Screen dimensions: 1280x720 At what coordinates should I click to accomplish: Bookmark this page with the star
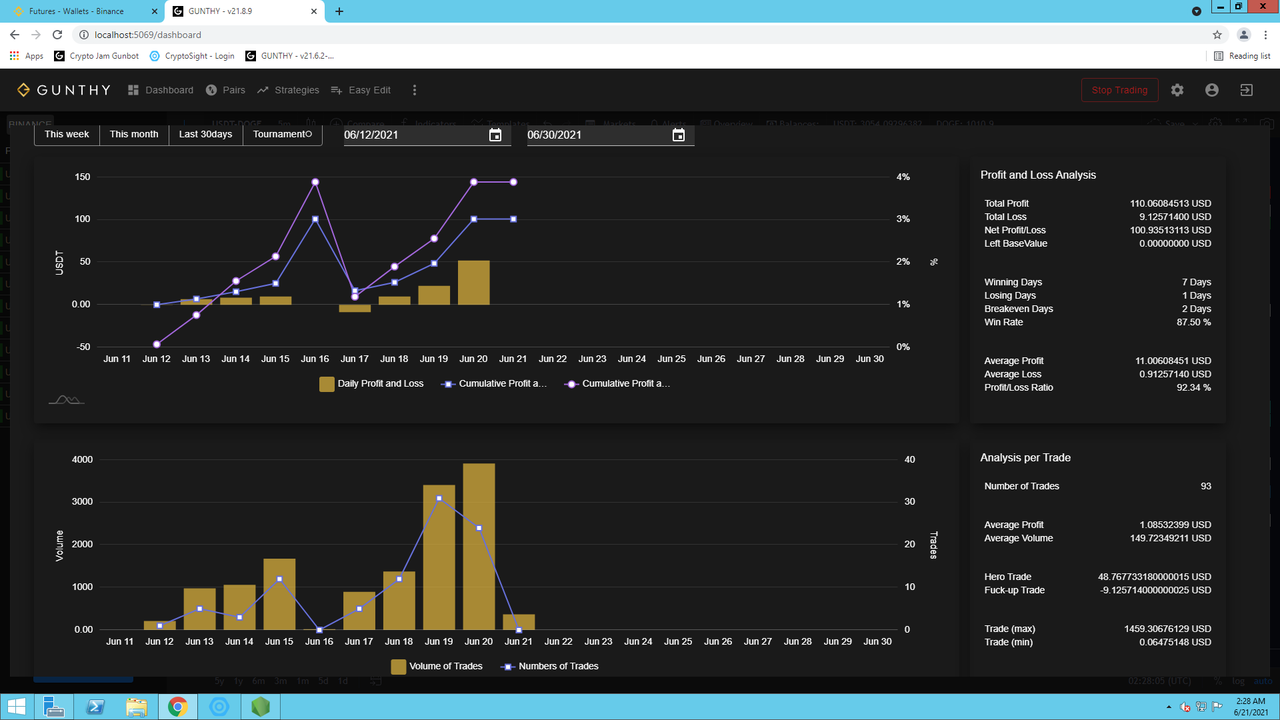(1217, 34)
